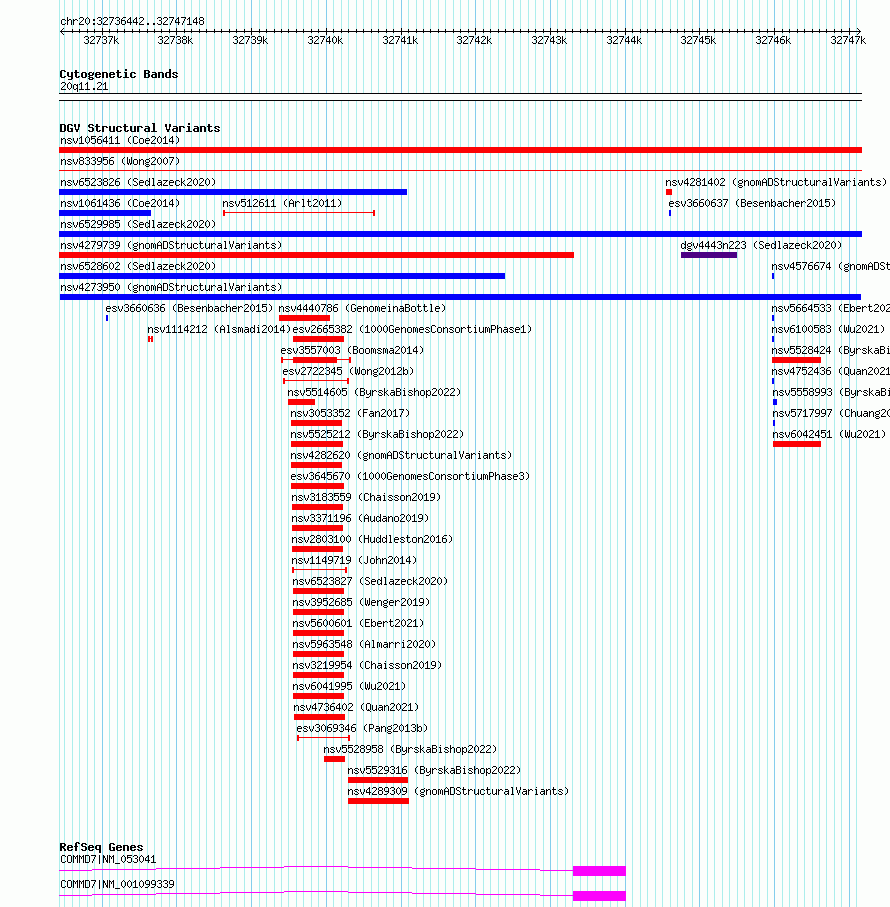The image size is (890, 907).
Task: Select nsv5717997 Chuang variant label
Action: pos(831,414)
